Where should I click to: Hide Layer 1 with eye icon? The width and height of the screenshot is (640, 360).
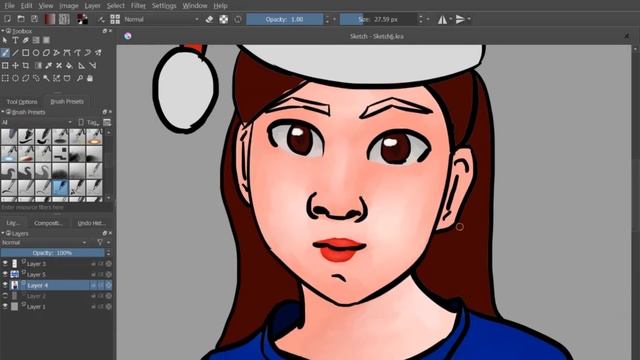click(x=5, y=306)
